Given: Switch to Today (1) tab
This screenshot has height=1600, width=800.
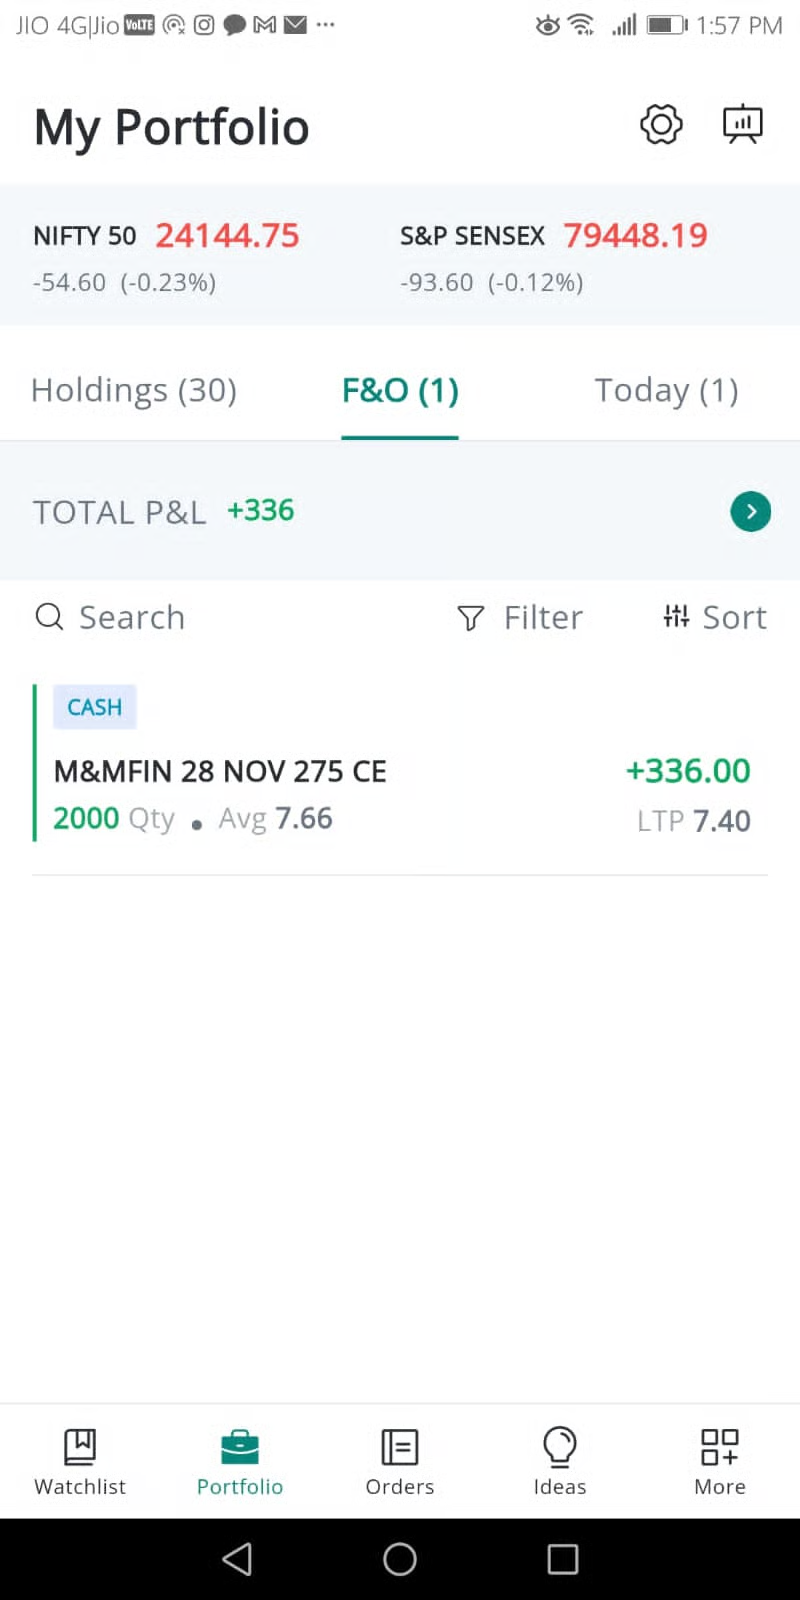Looking at the screenshot, I should (x=666, y=390).
